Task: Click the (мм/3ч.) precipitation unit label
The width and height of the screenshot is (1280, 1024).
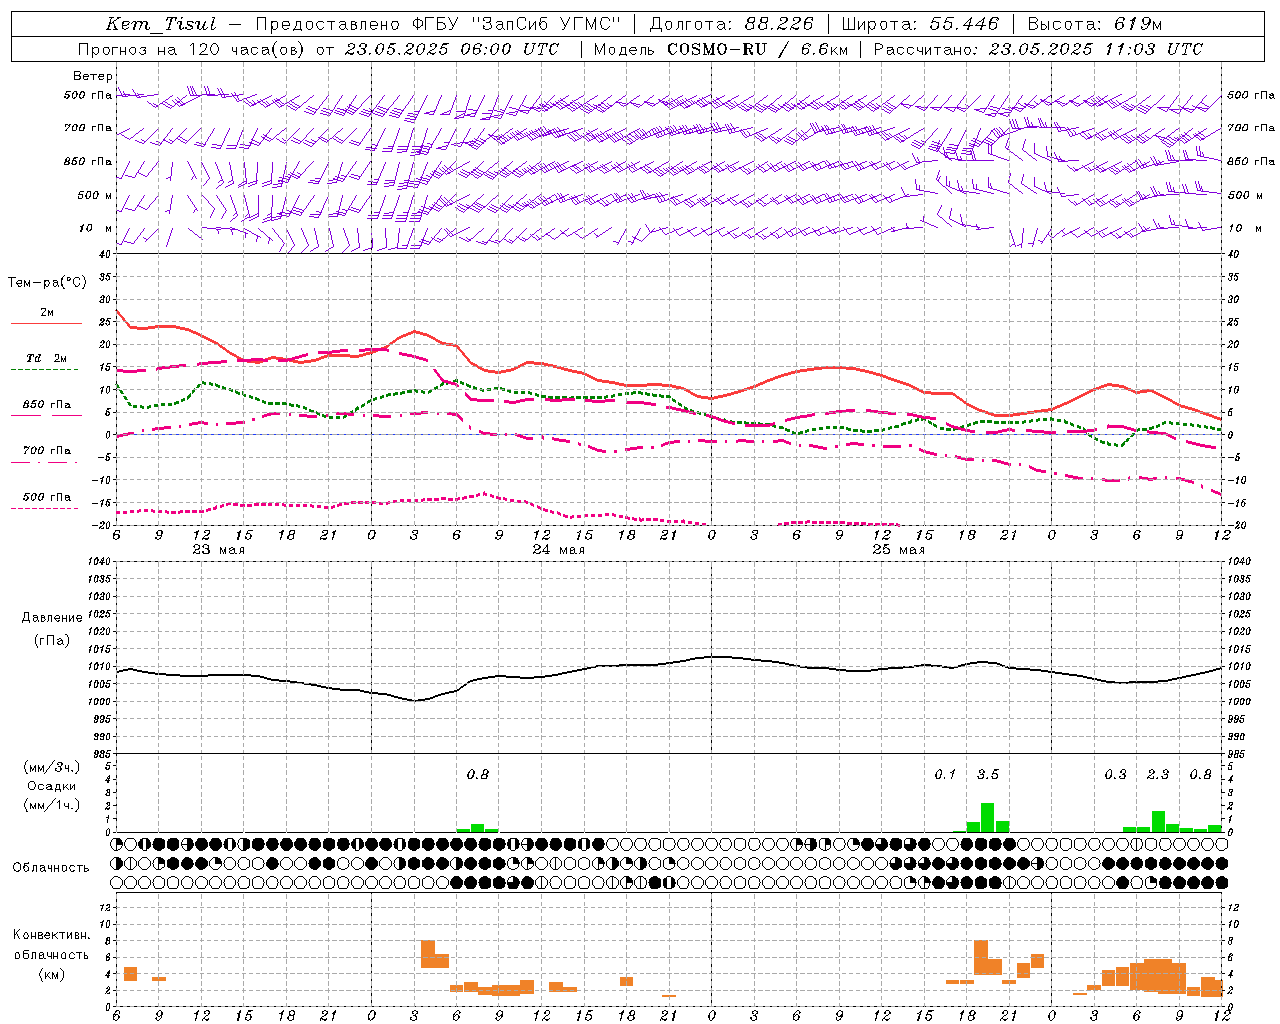Action: click(52, 767)
